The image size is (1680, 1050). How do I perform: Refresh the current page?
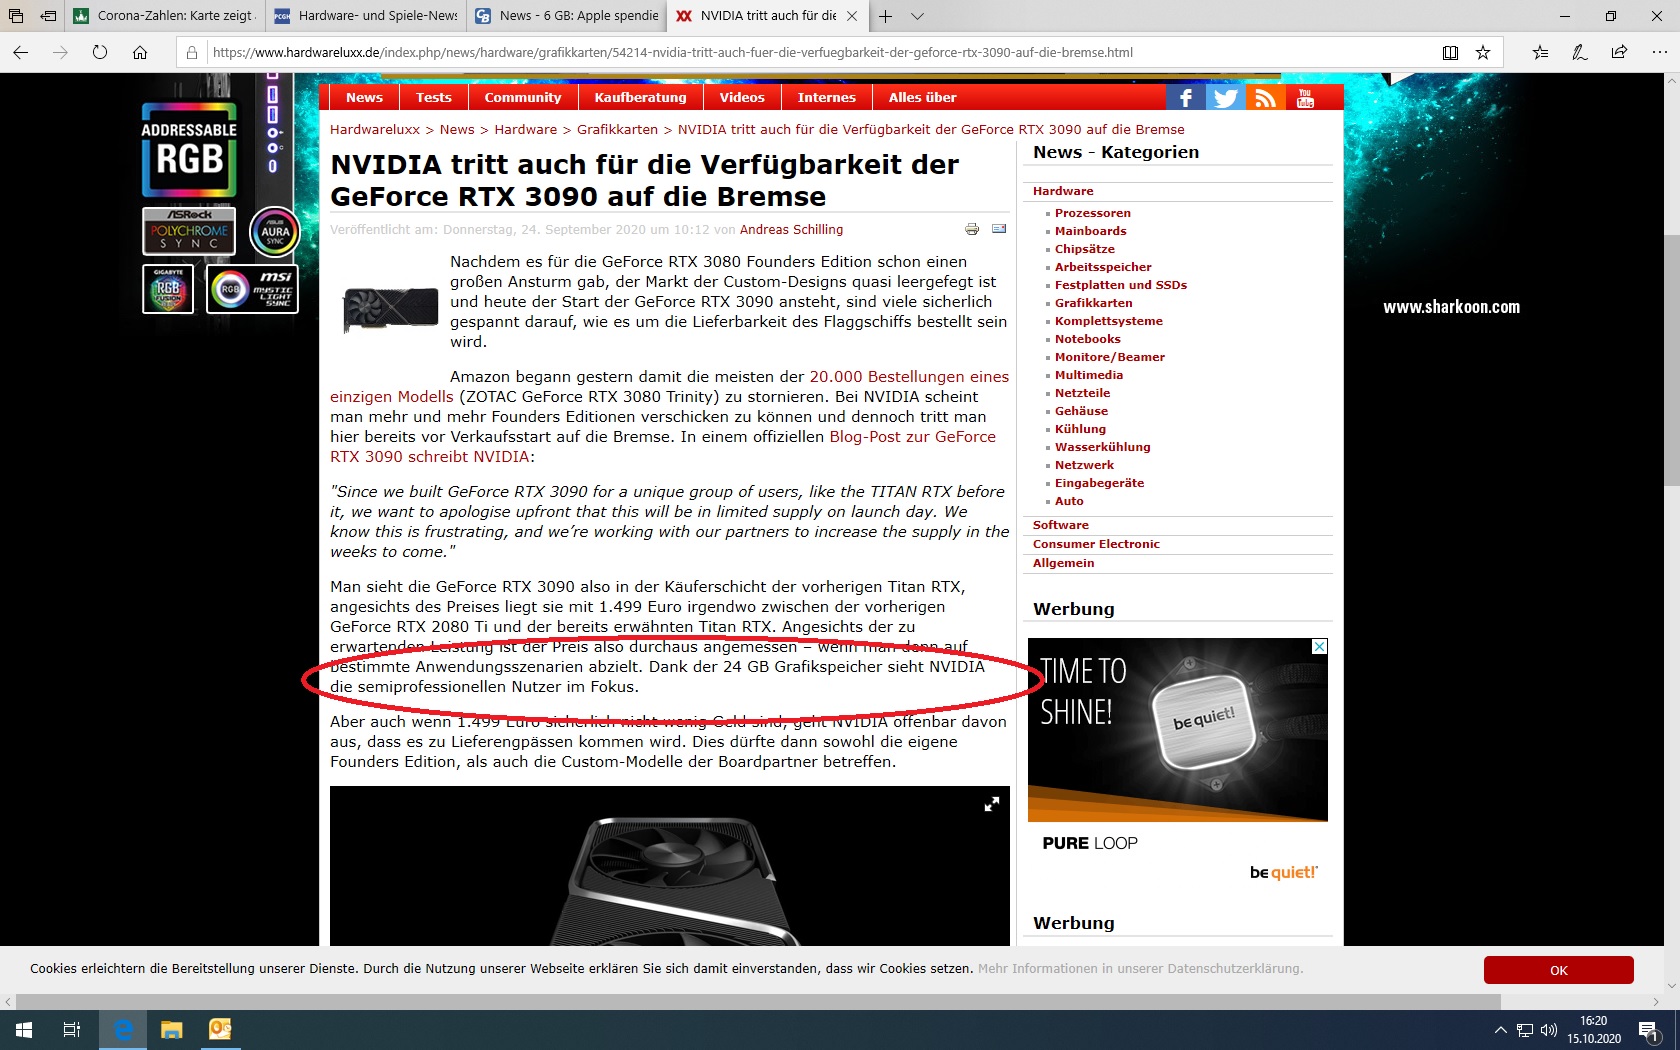point(100,52)
